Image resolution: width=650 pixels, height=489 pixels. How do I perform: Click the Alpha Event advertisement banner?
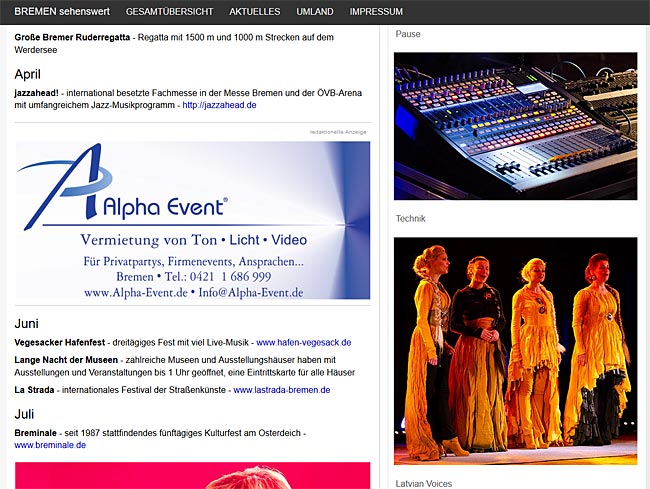193,220
